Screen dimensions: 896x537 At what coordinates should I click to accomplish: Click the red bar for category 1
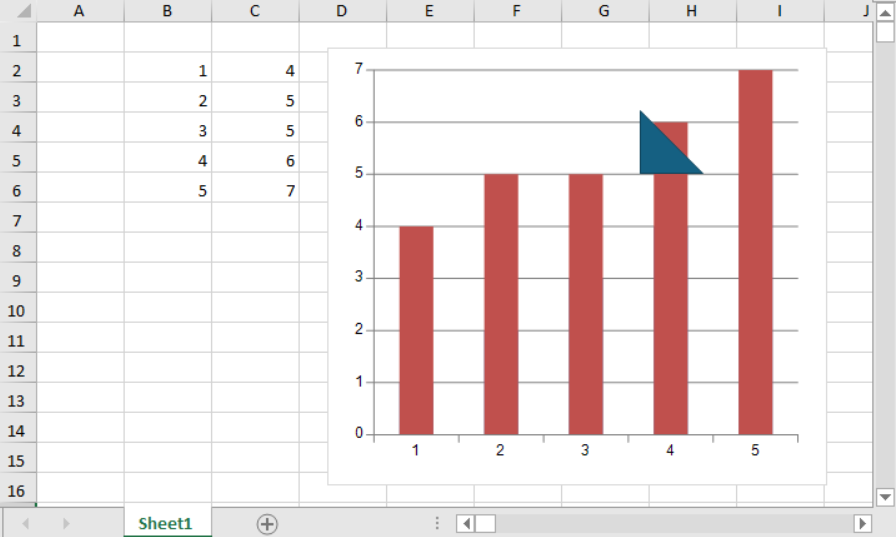pos(416,330)
